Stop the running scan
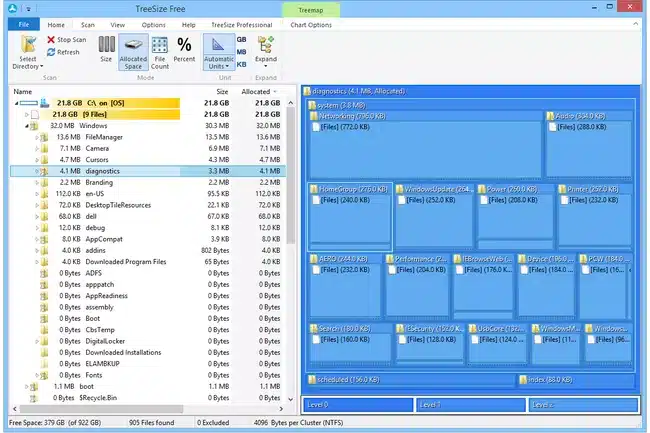The image size is (650, 433). [65, 40]
